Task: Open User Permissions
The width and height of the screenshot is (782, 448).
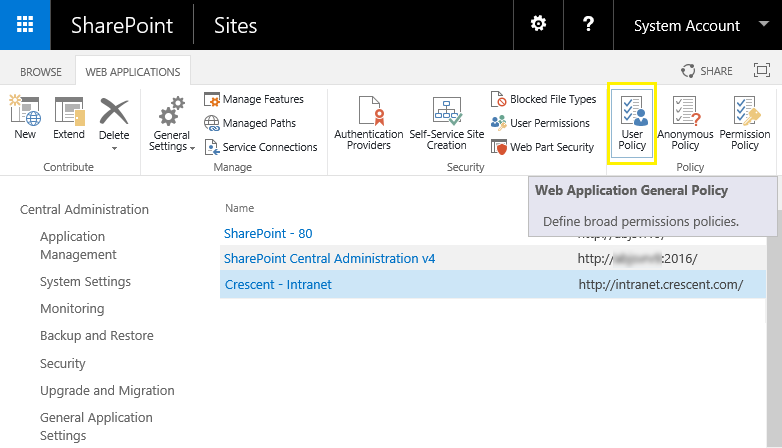Action: [540, 123]
